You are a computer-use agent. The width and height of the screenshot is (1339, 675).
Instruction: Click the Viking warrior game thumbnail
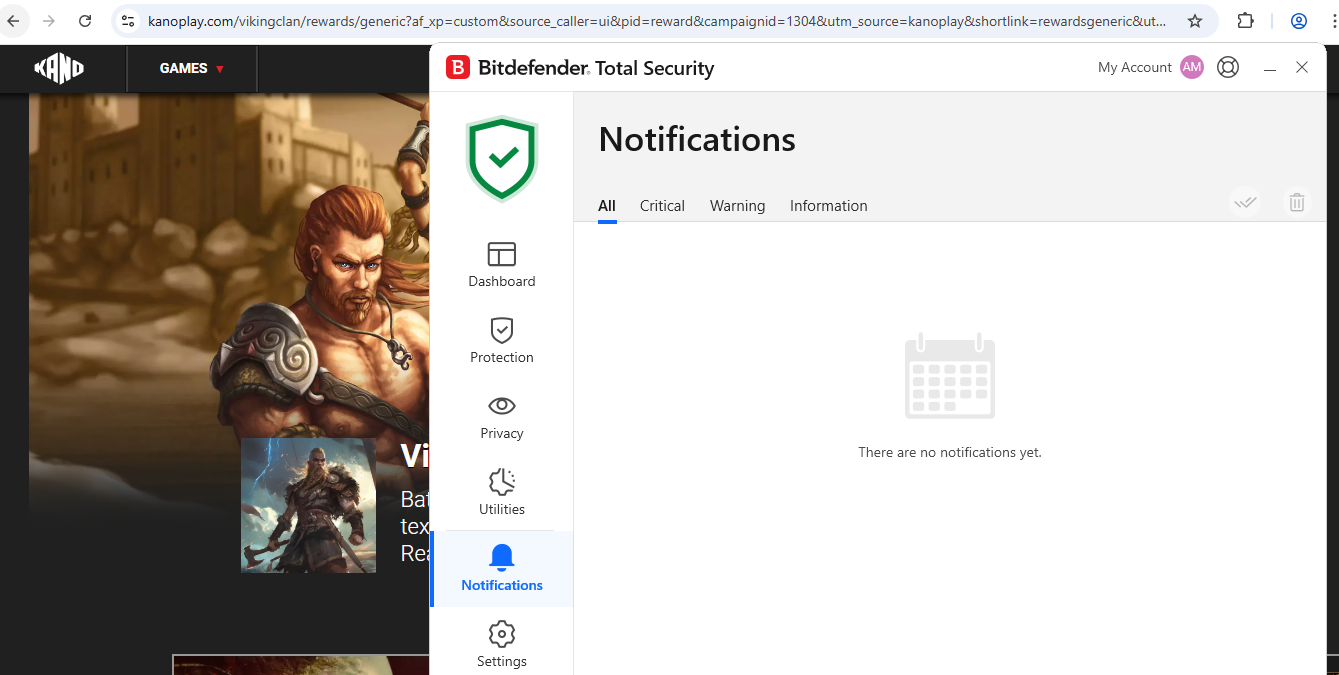point(309,505)
